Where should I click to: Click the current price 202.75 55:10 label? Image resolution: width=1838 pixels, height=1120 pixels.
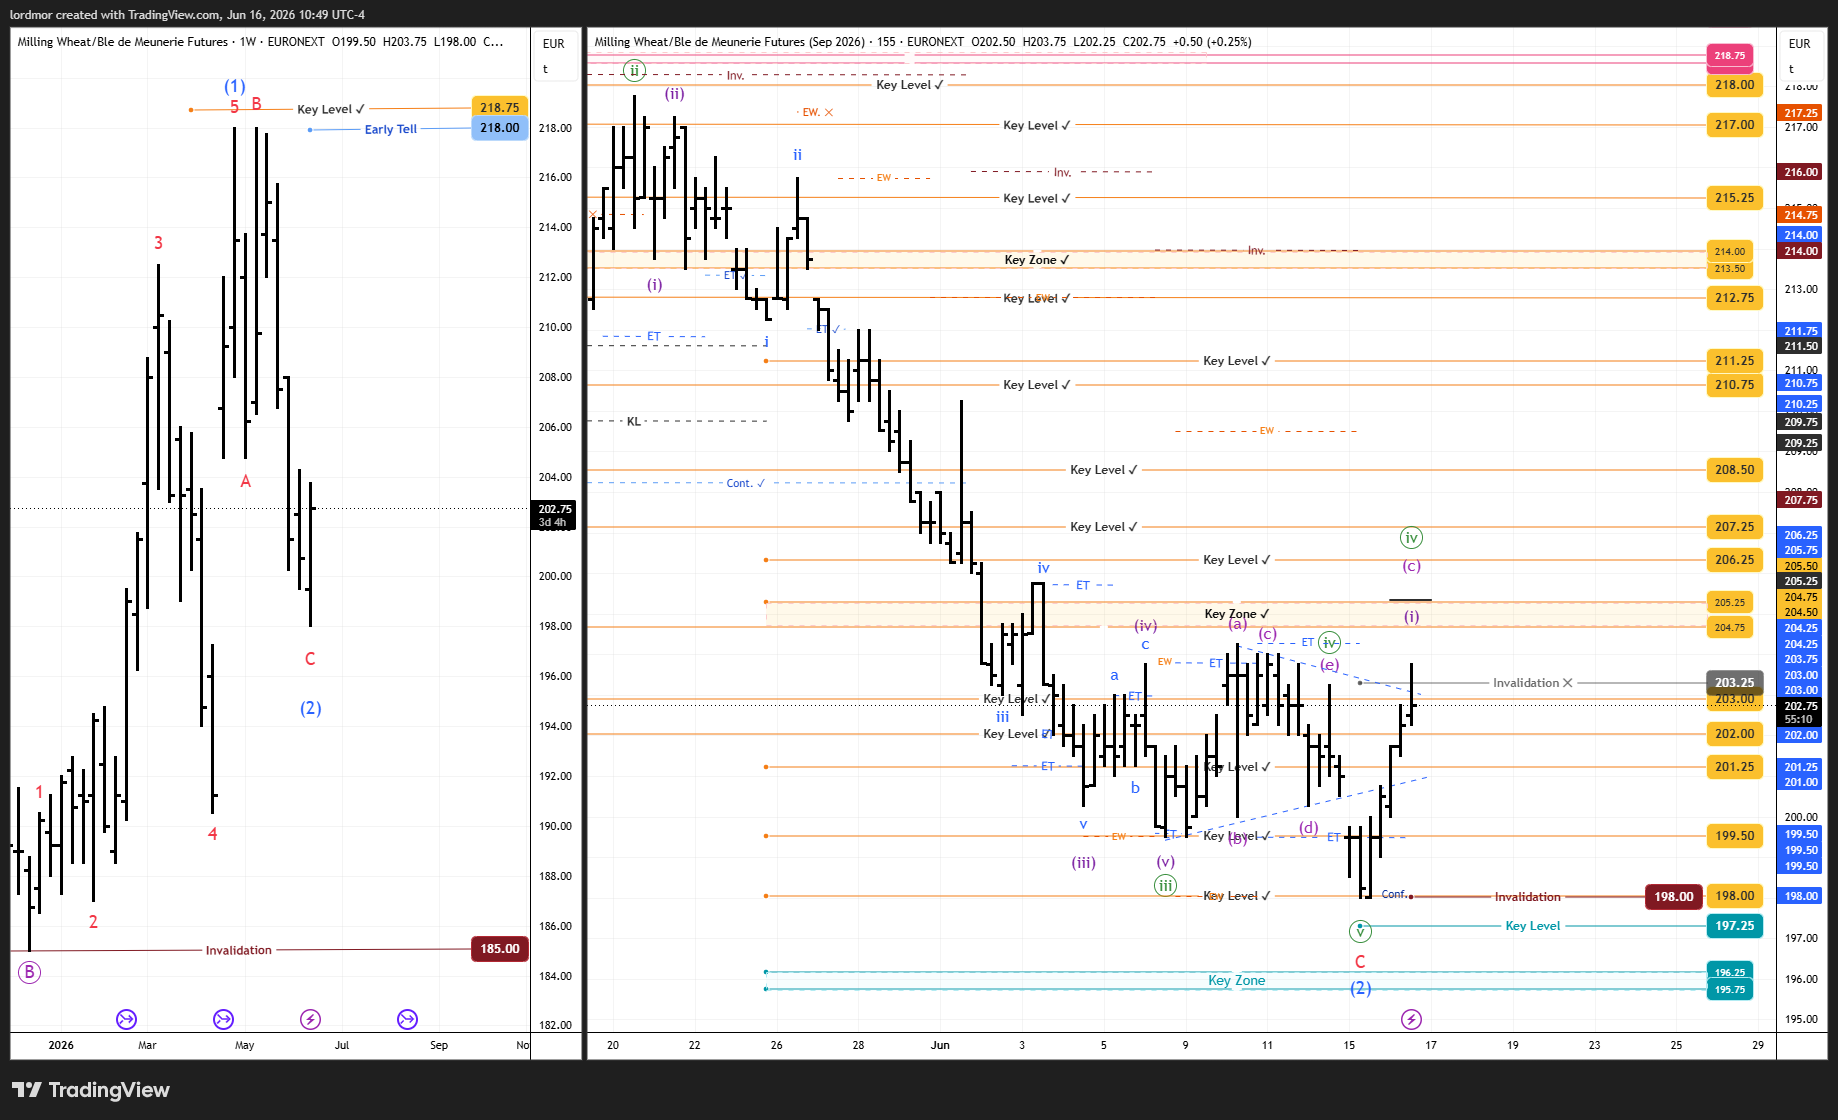click(1800, 712)
